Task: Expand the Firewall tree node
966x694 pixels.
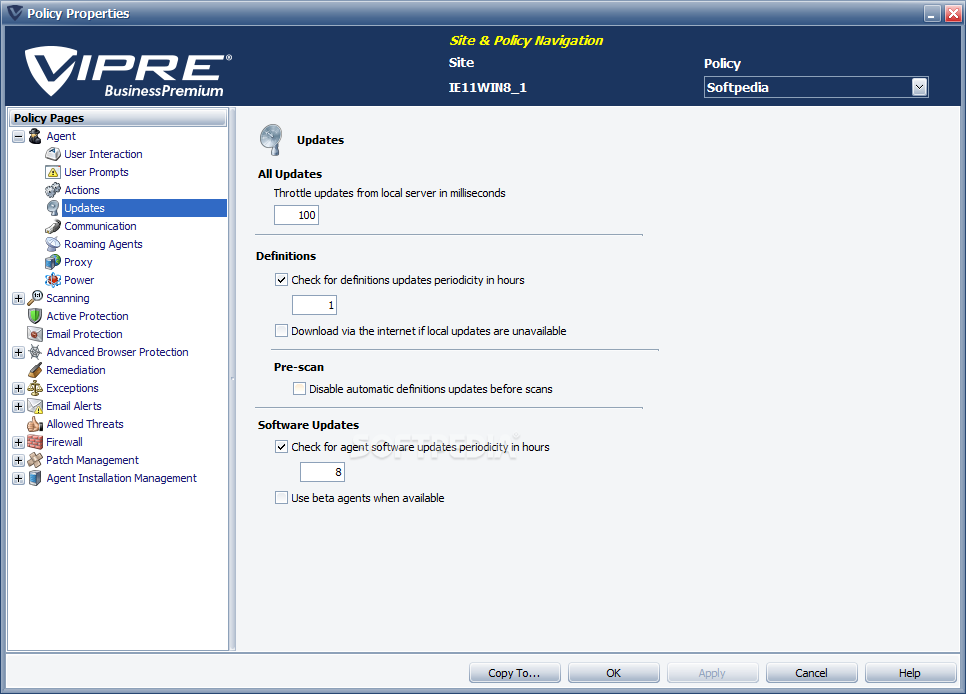Action: 18,443
